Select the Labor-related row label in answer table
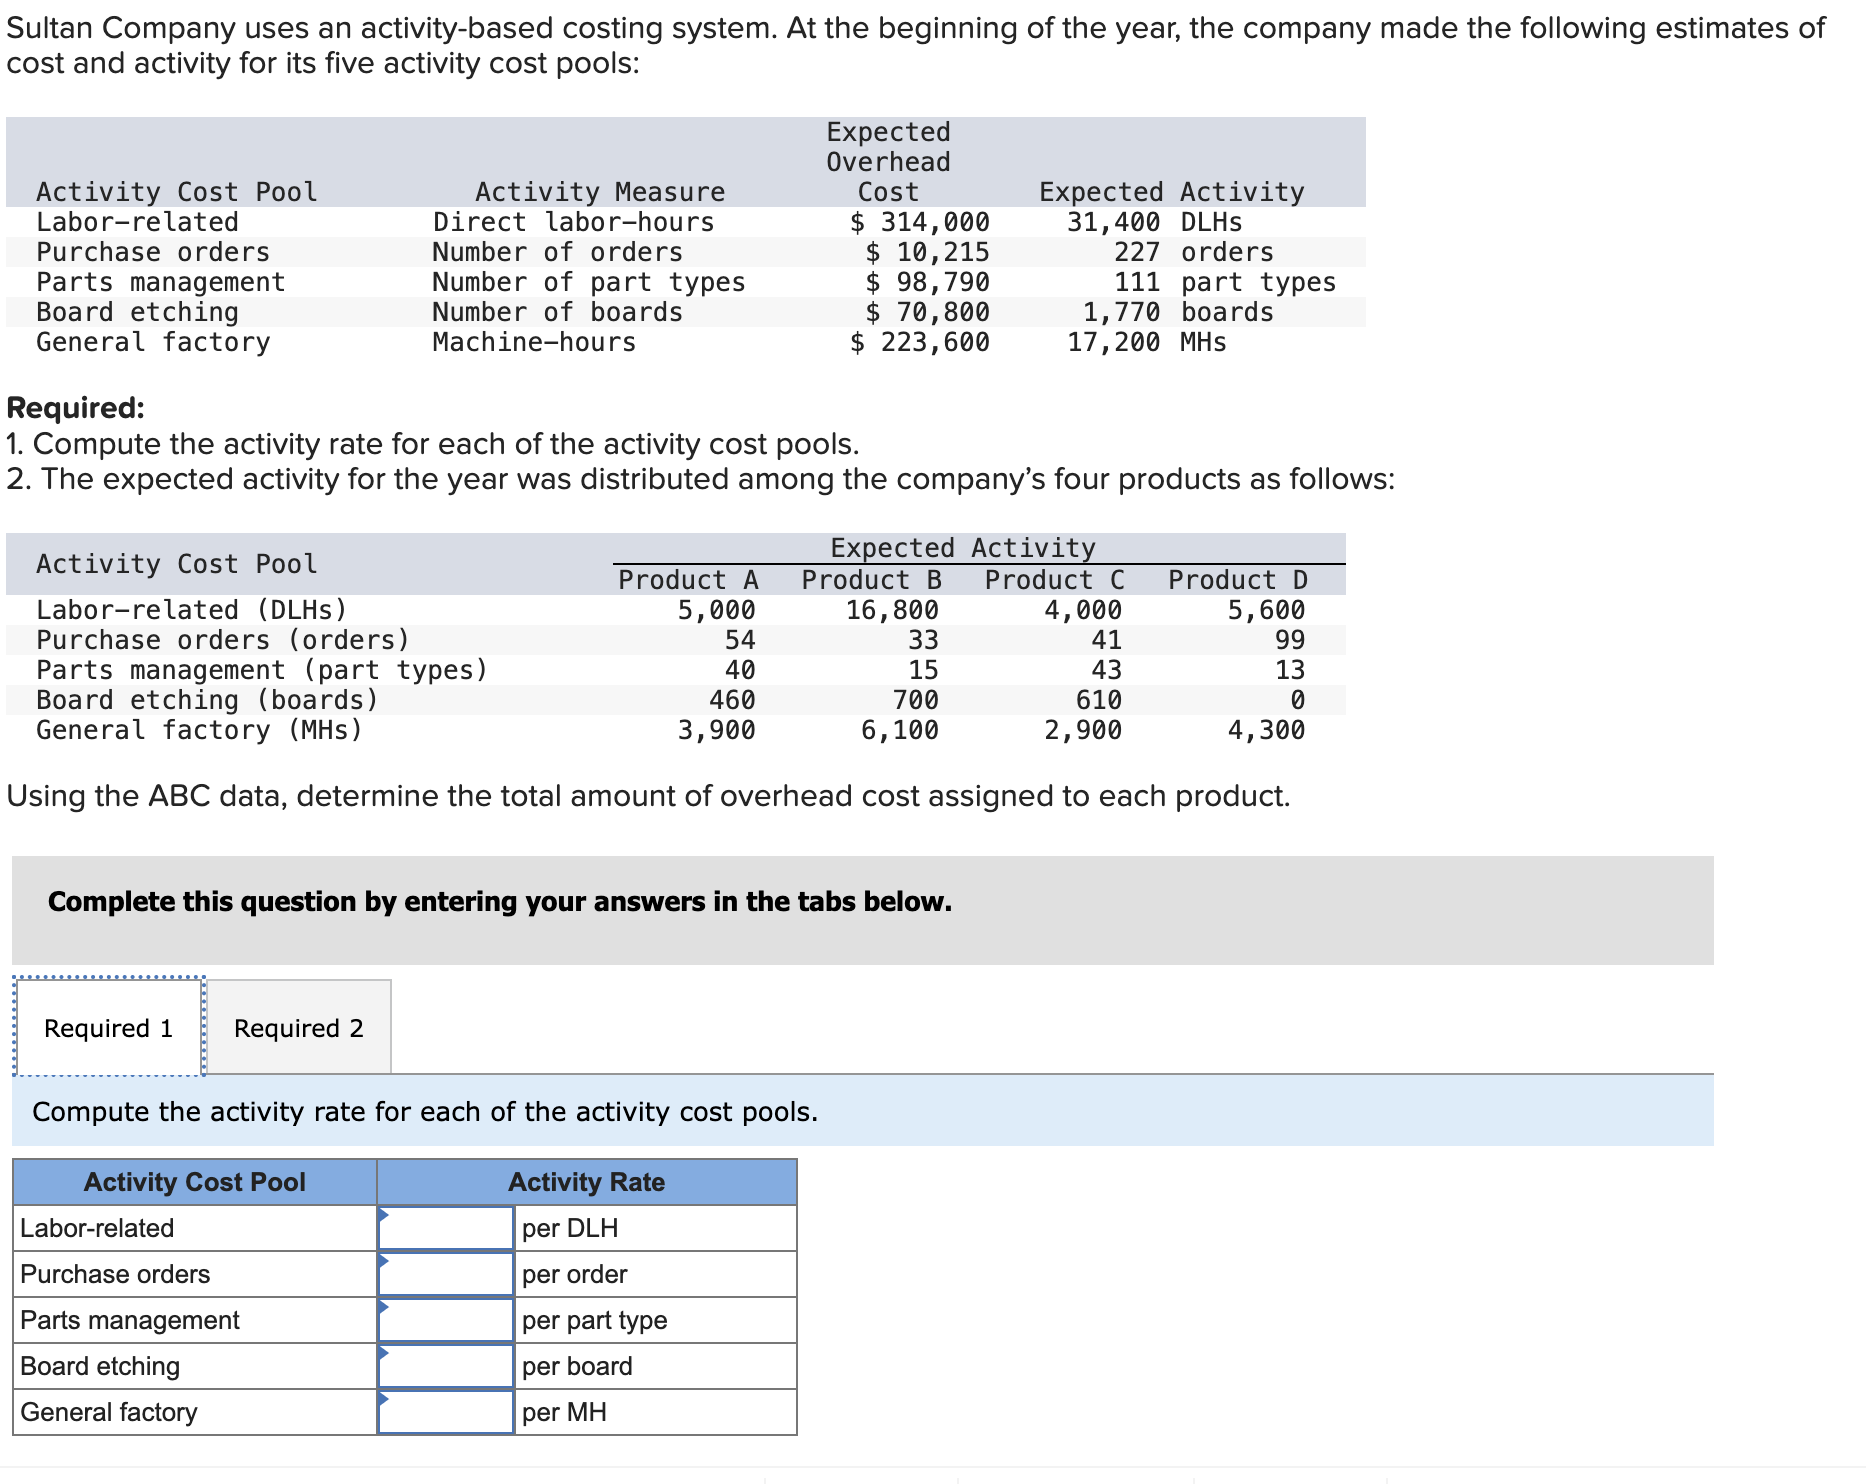 (x=97, y=1228)
